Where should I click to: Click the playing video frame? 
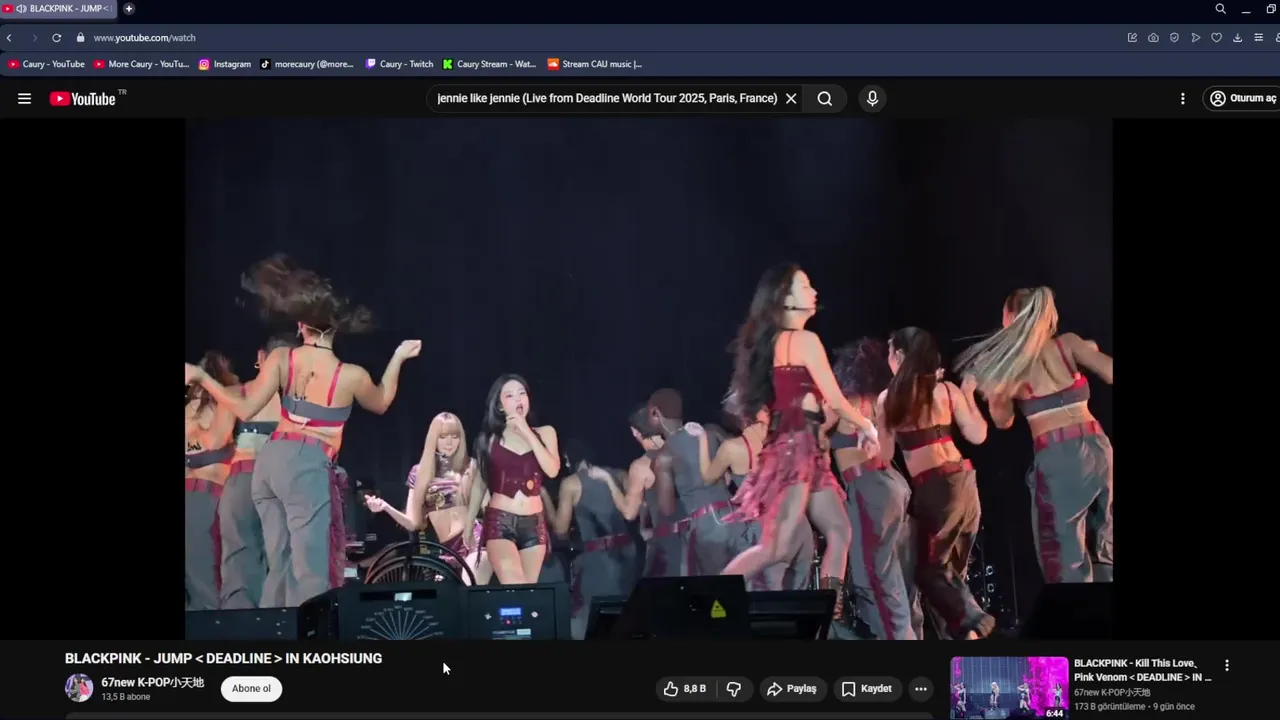(x=648, y=378)
